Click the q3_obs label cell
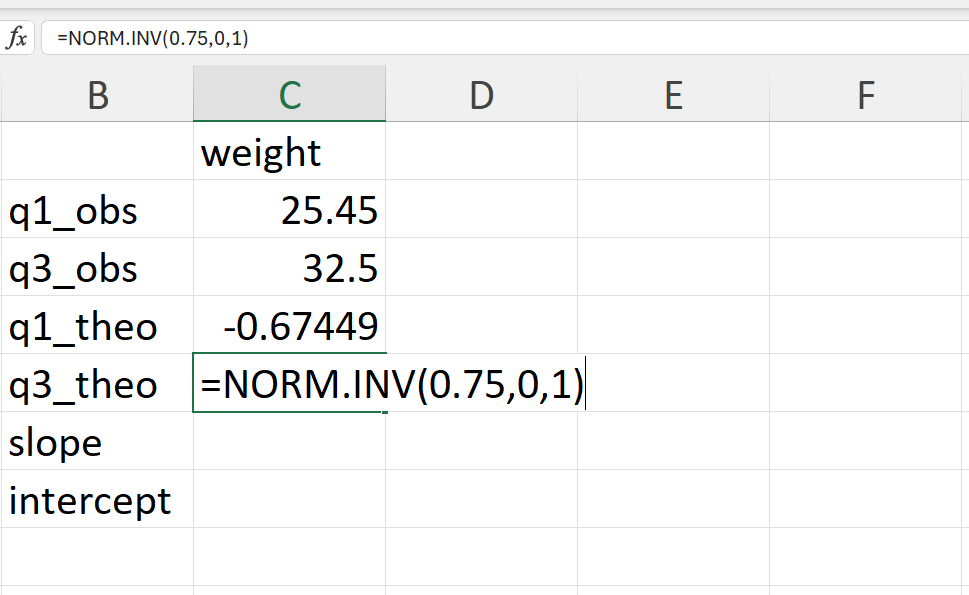This screenshot has height=595, width=969. [x=97, y=267]
